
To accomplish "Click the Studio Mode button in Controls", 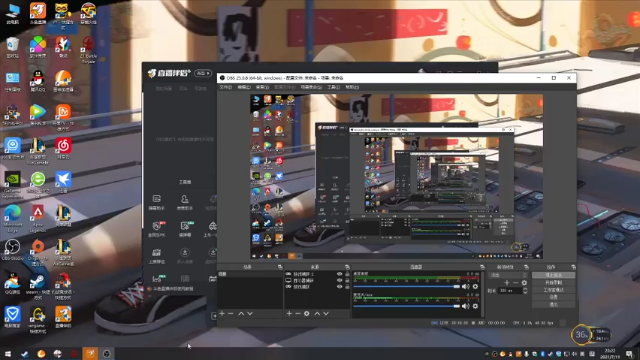I will coord(553,290).
